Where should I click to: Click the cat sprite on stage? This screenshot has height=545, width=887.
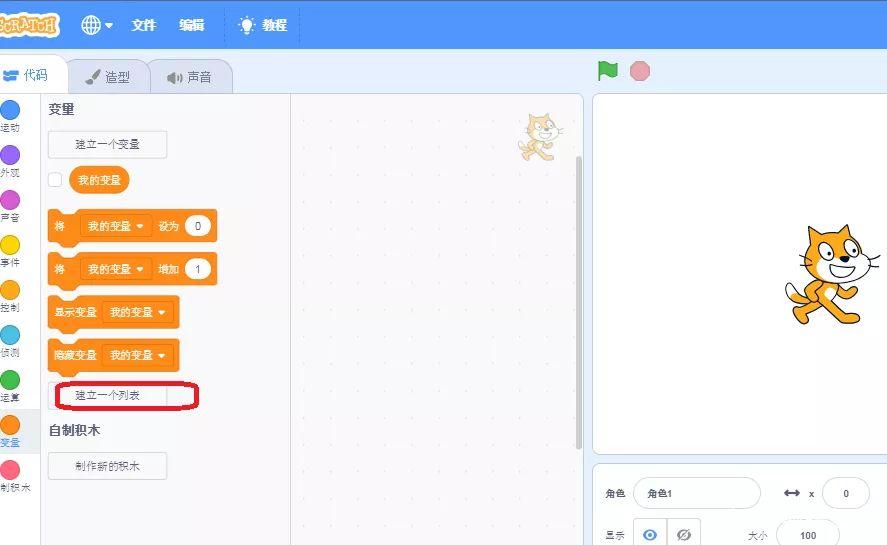tap(832, 275)
